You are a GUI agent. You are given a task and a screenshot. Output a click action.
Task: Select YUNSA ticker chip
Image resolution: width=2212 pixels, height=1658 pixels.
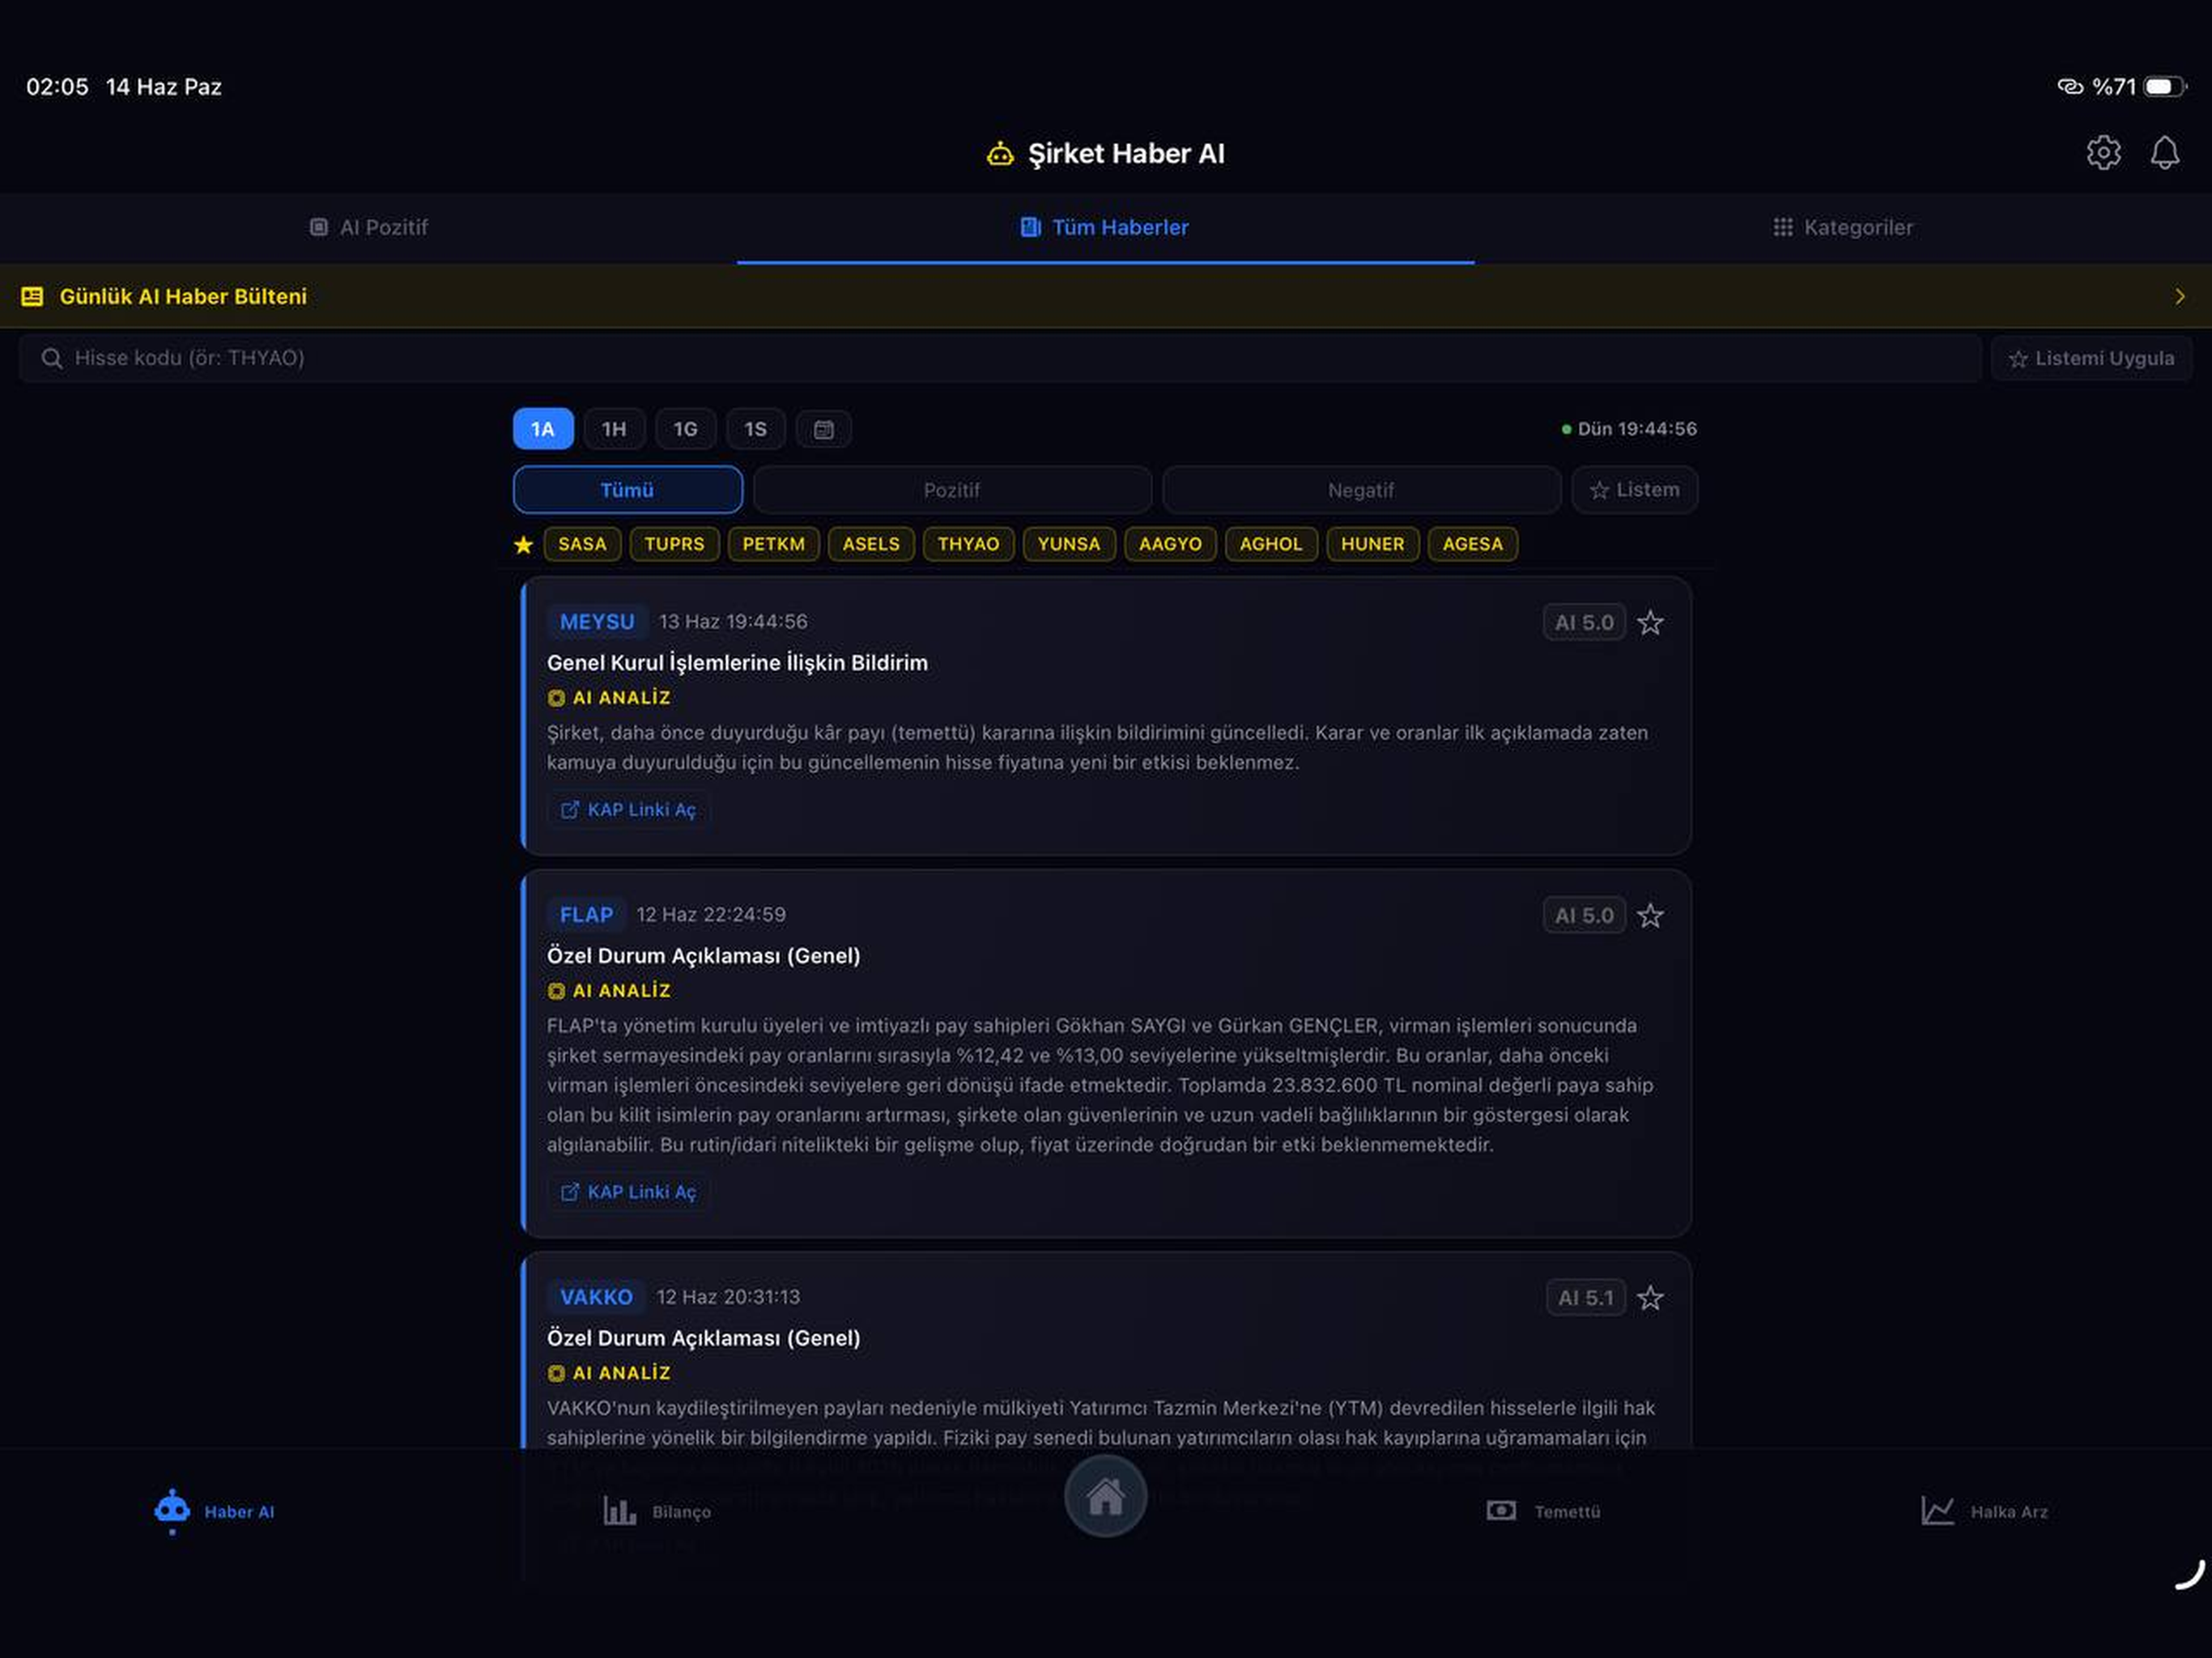click(1069, 544)
